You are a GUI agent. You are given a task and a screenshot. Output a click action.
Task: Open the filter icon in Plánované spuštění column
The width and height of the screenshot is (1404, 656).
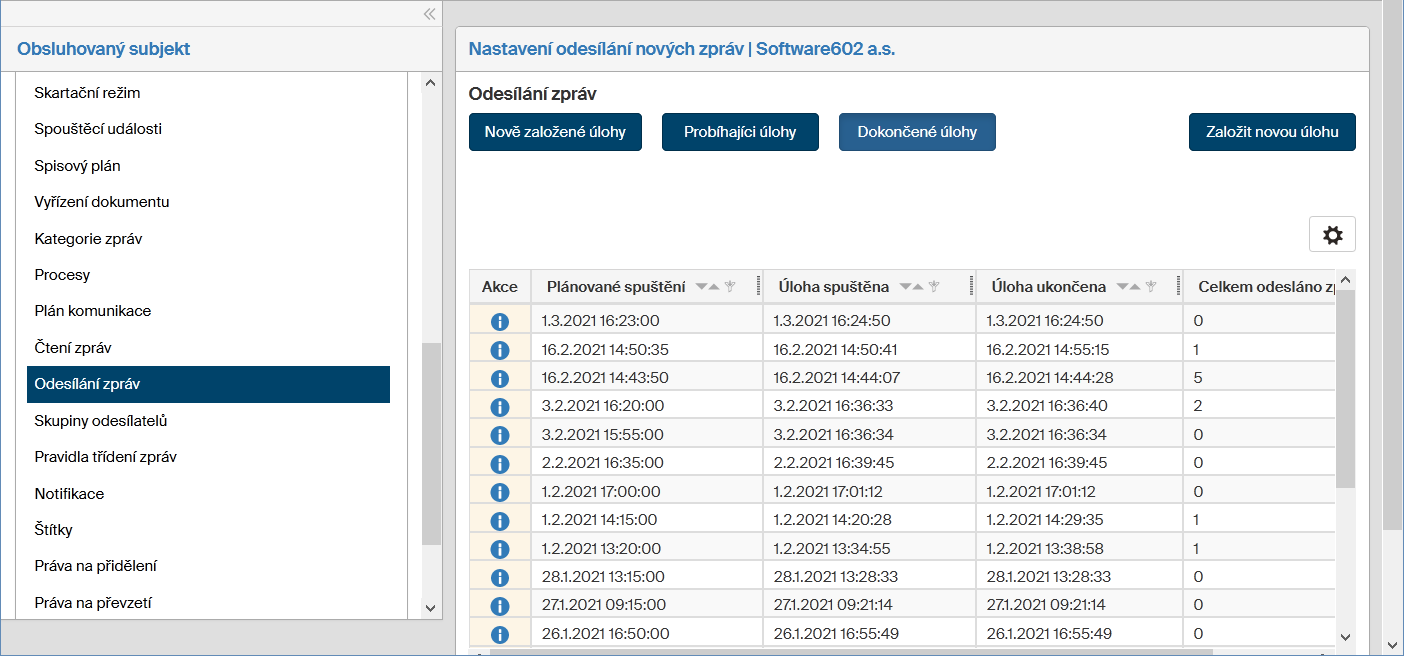[730, 287]
